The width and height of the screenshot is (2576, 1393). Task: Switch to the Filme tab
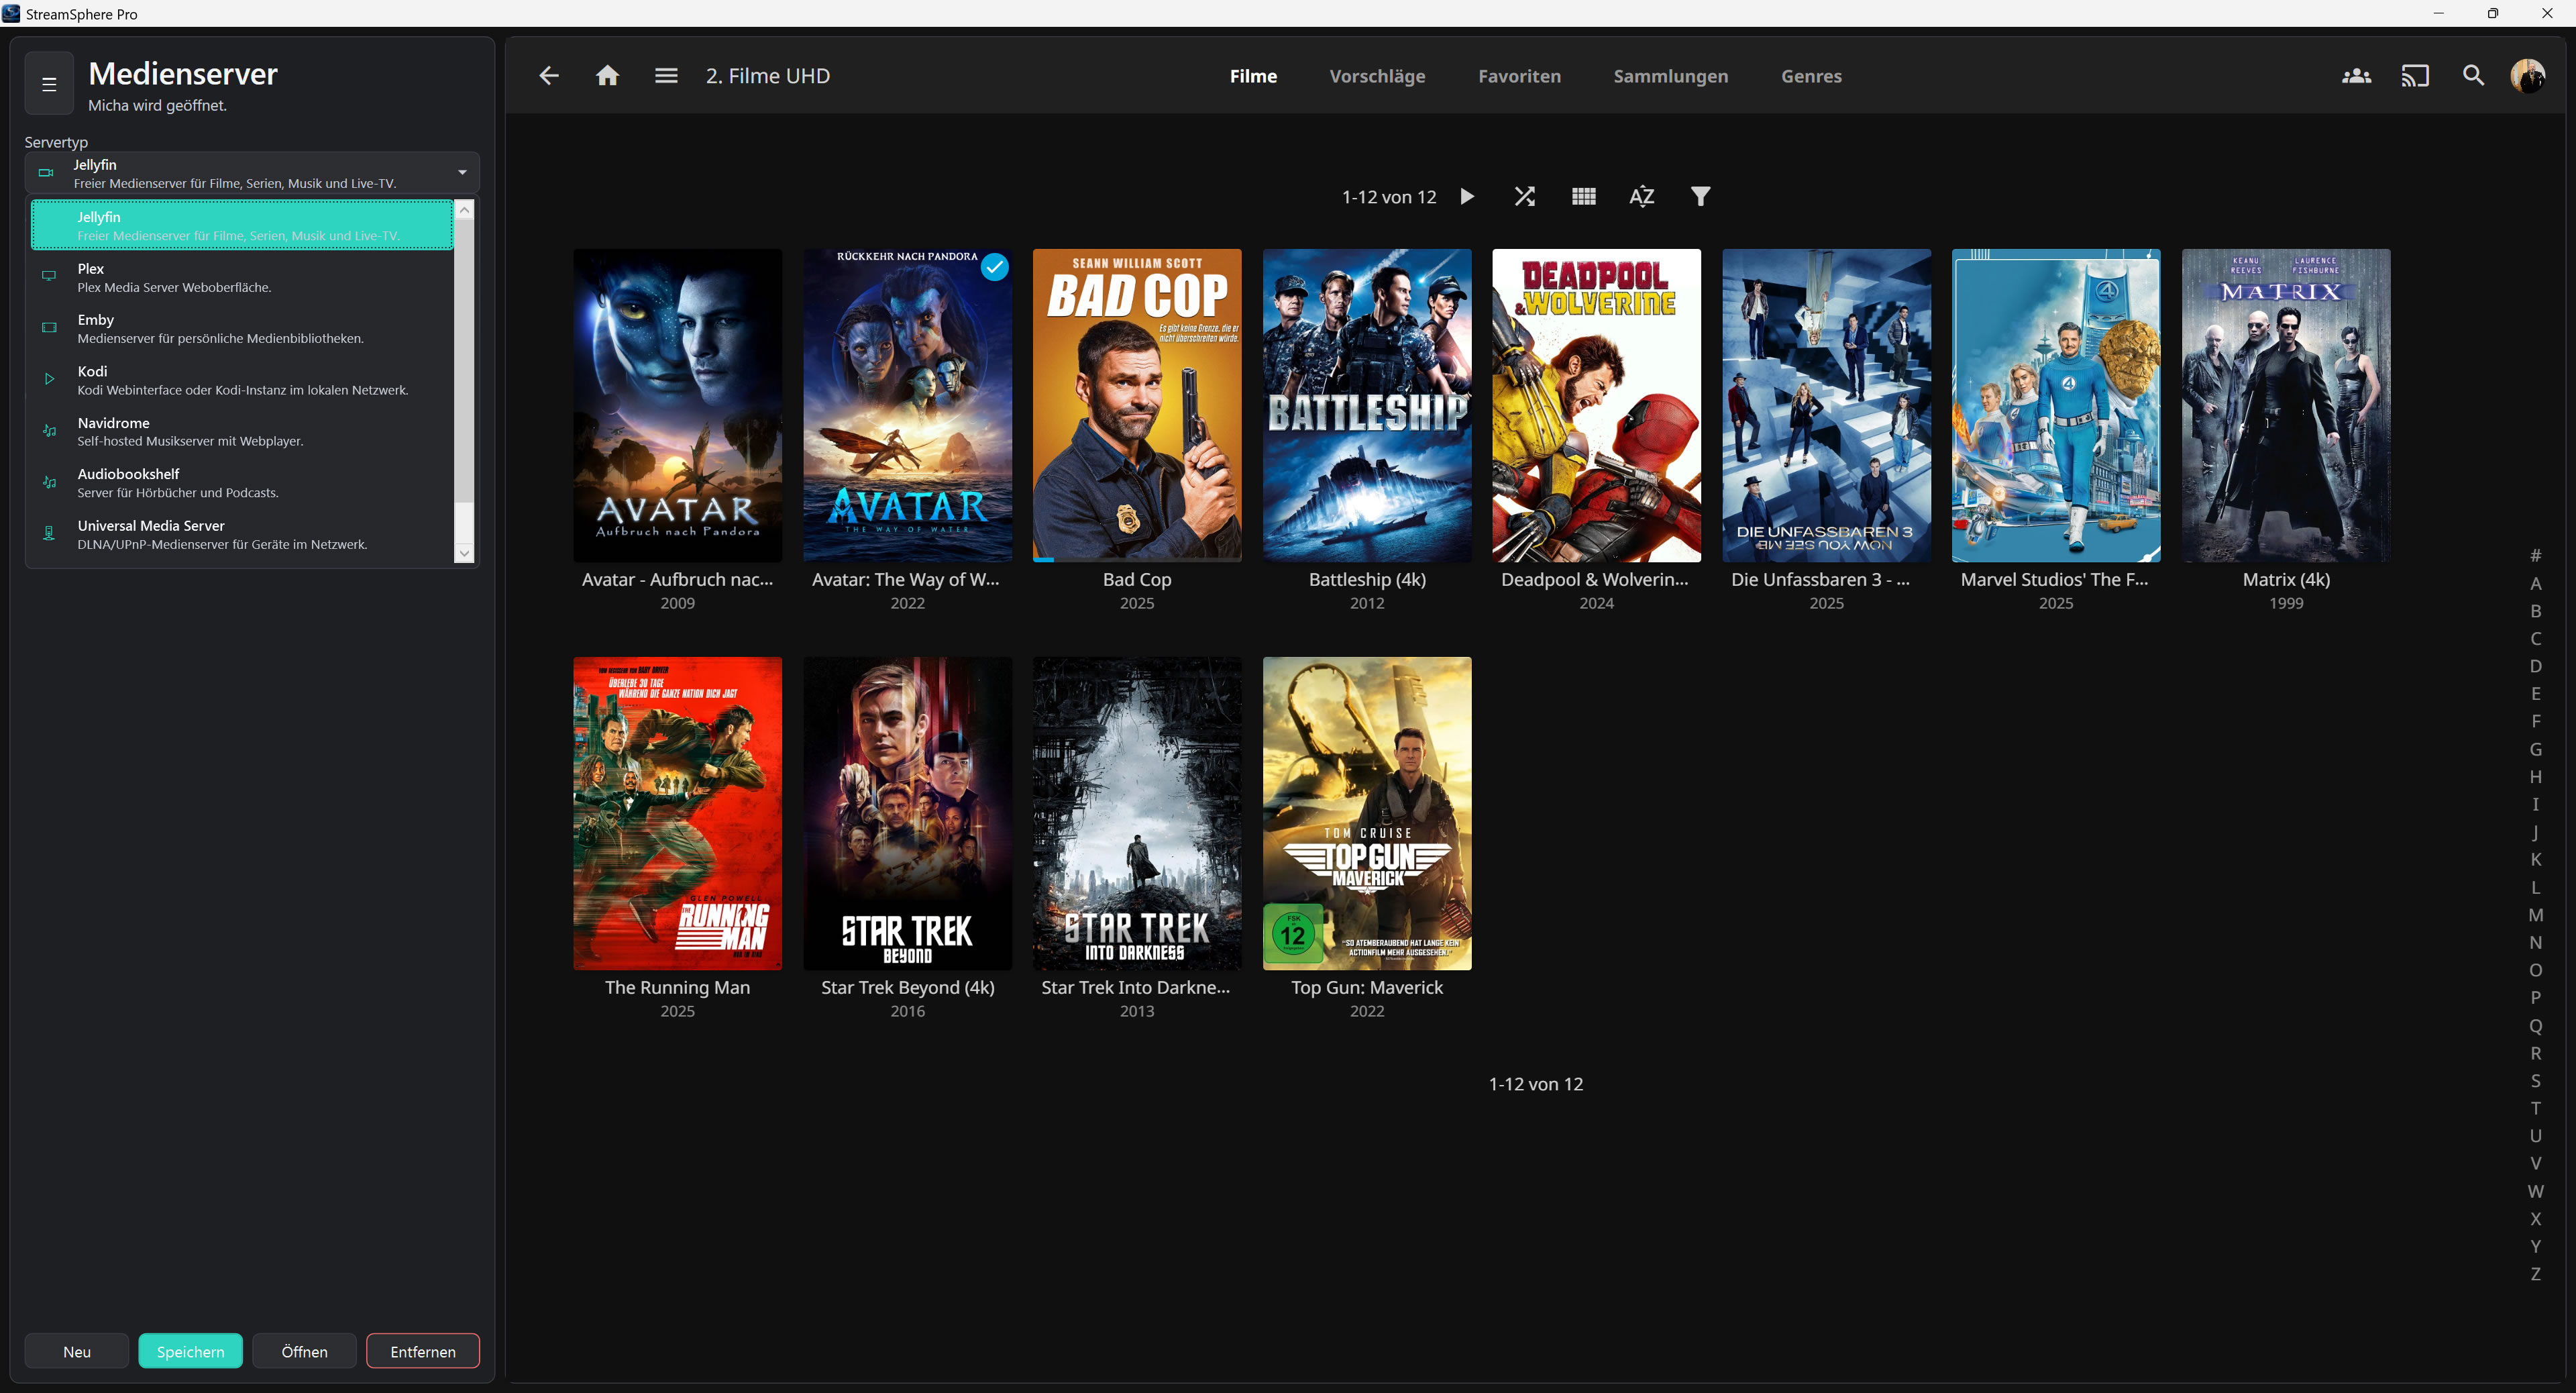[1253, 76]
